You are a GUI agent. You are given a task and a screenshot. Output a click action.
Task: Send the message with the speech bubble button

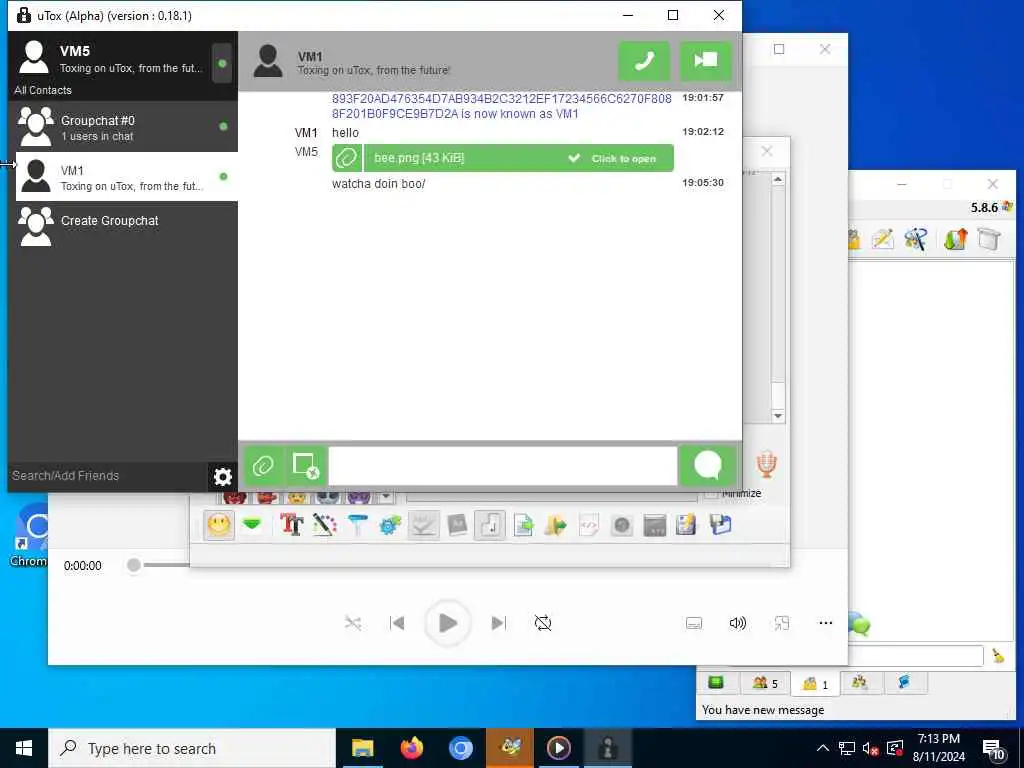[x=707, y=466]
